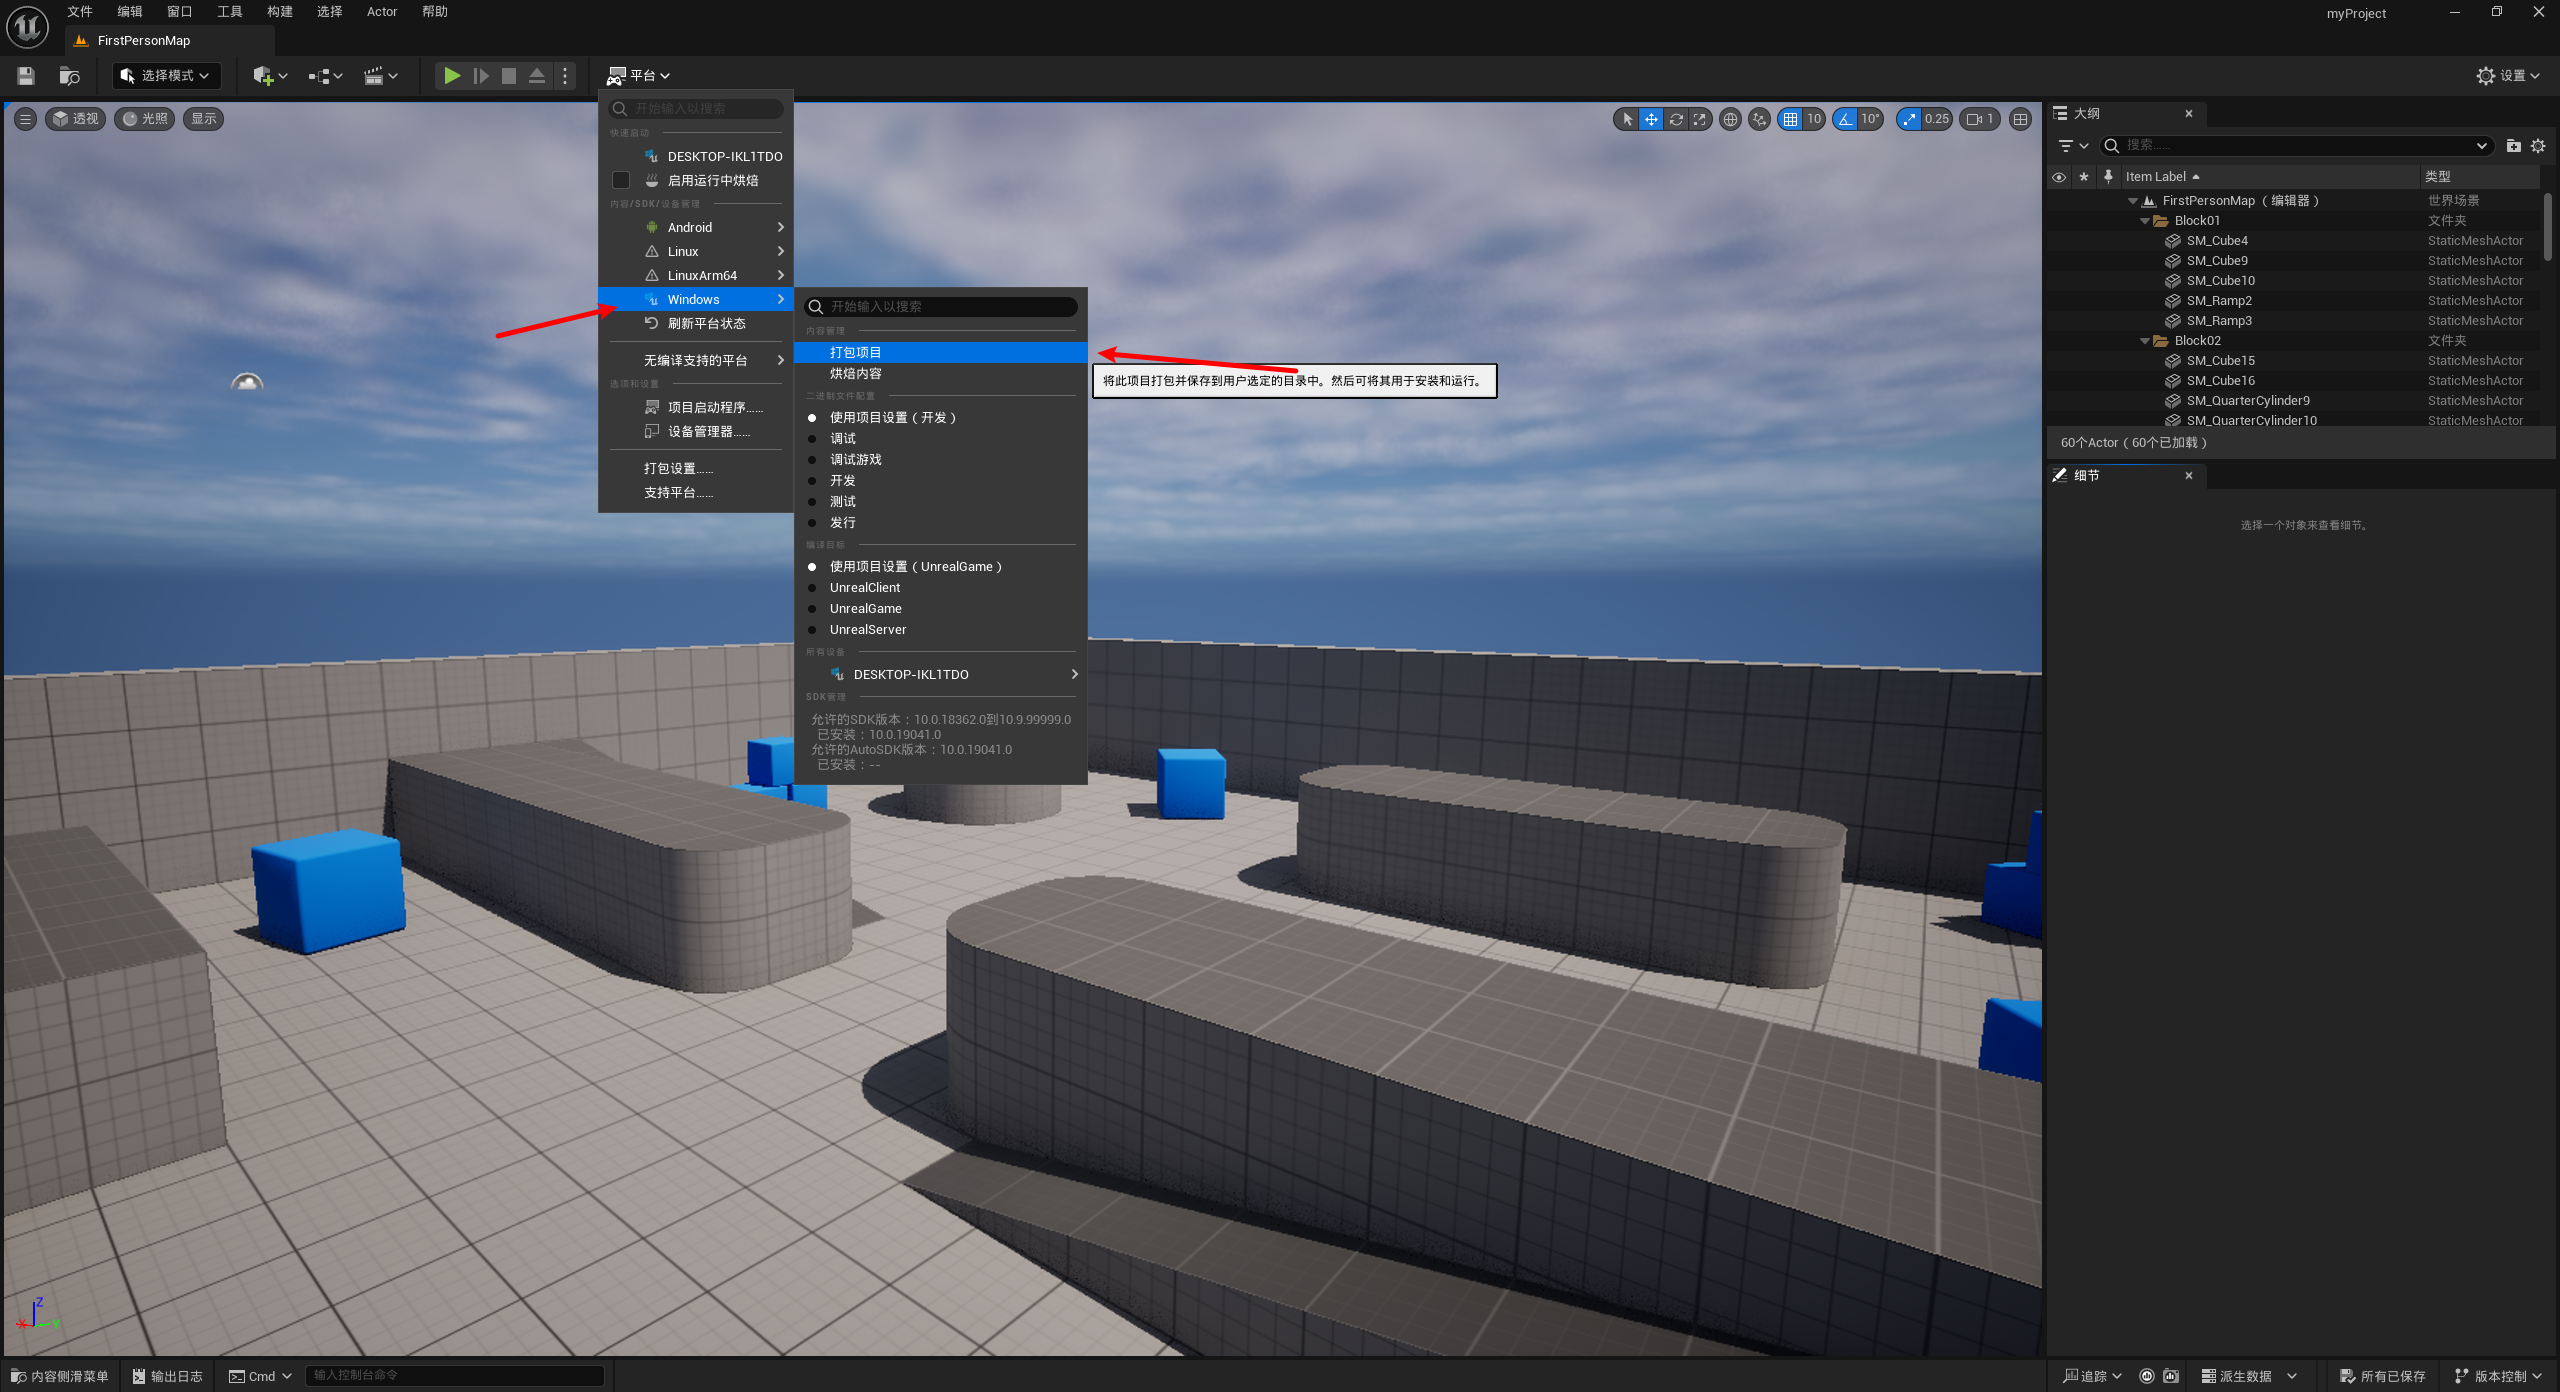This screenshot has height=1392, width=2560.
Task: Open outliner settings gear icon
Action: [2538, 146]
